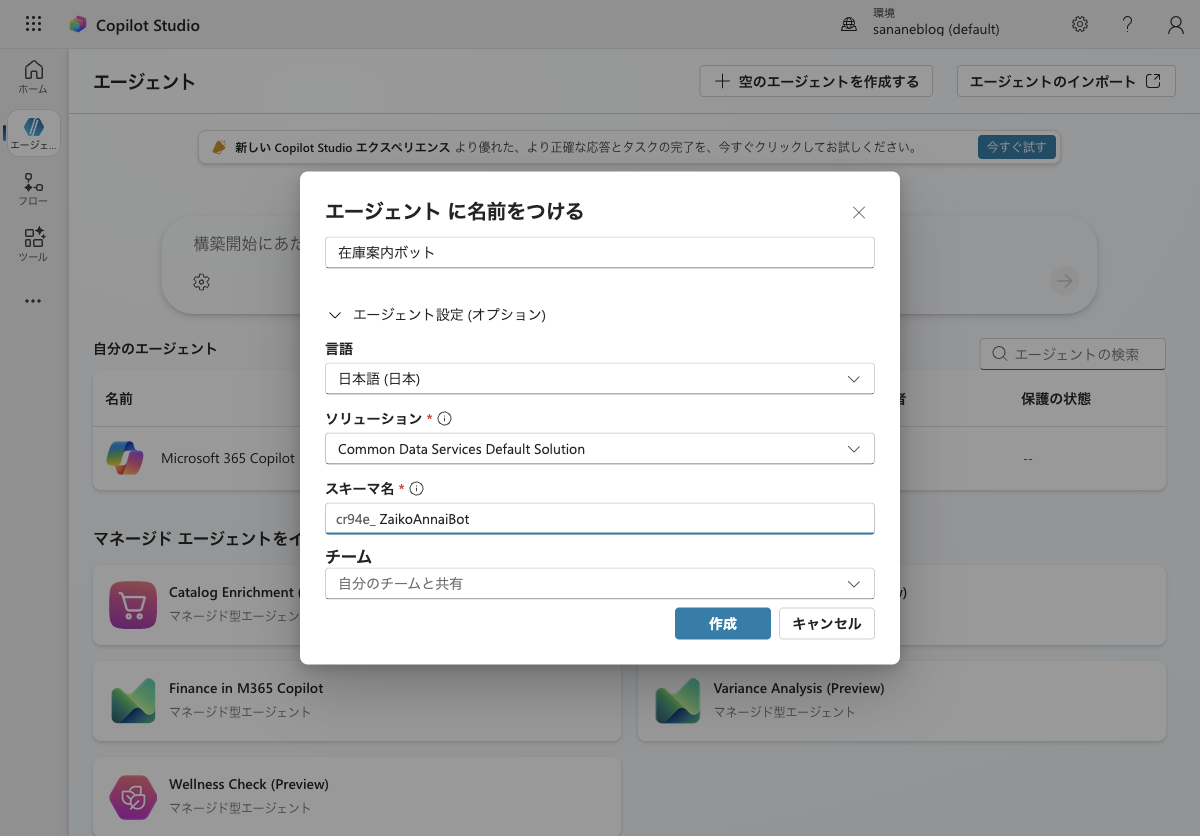Screen dimensions: 1200x836
Task: Click 作成 button
Action: [723, 623]
